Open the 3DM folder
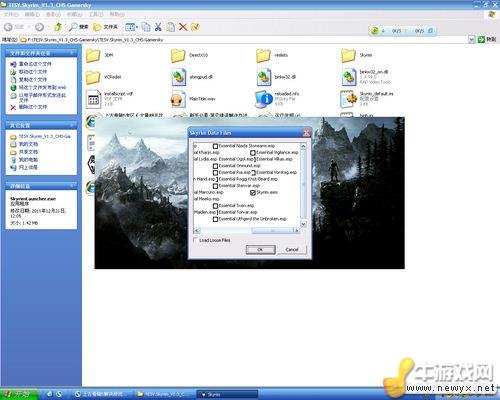The width and height of the screenshot is (500, 400). (x=93, y=55)
